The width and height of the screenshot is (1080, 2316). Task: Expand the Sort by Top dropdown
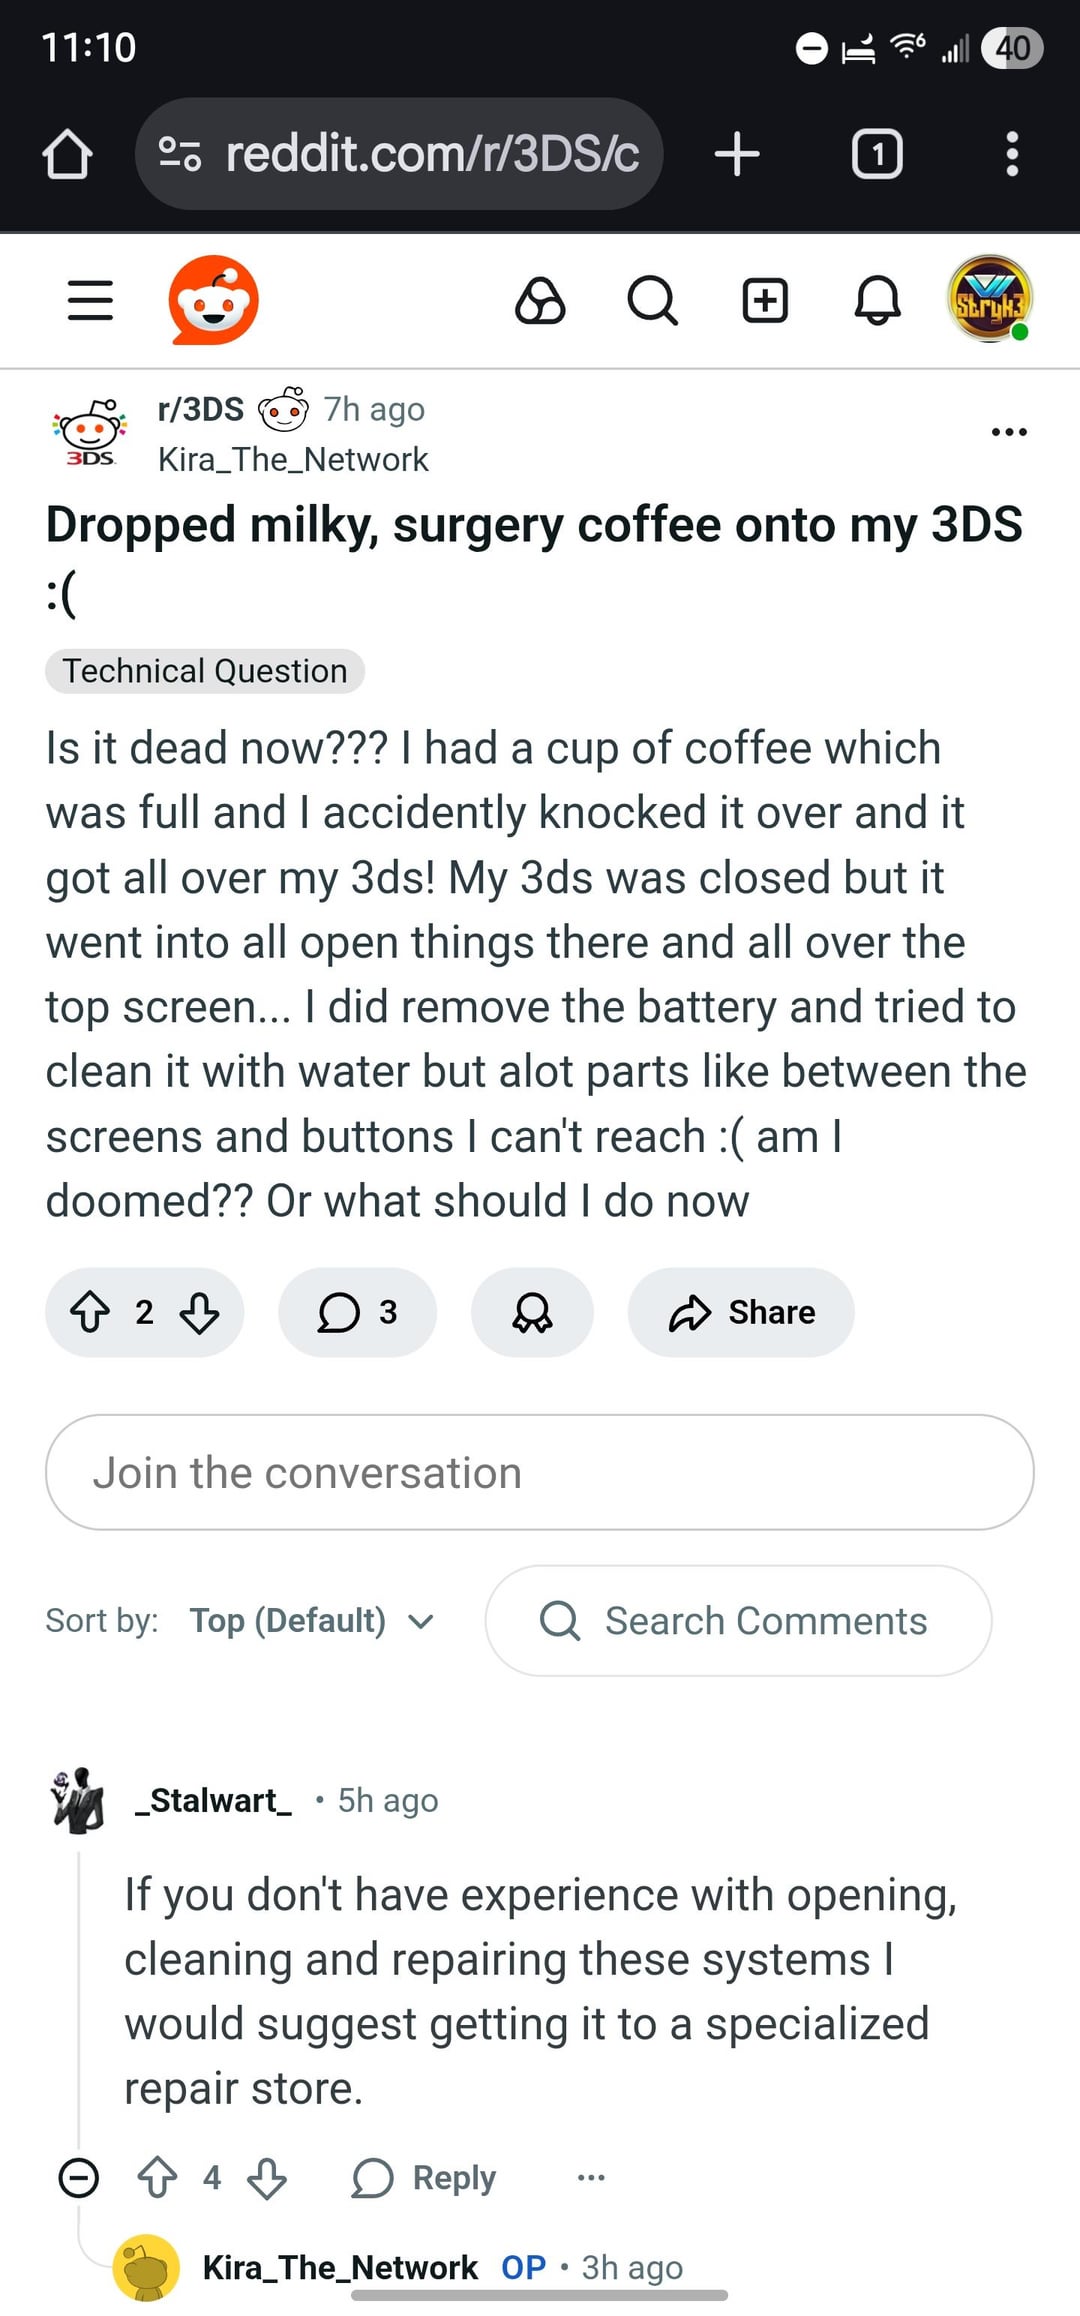311,1620
